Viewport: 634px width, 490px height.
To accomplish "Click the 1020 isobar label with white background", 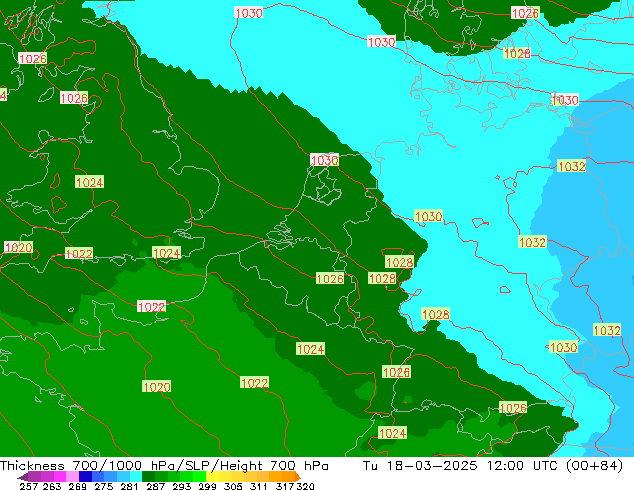I will (x=18, y=247).
